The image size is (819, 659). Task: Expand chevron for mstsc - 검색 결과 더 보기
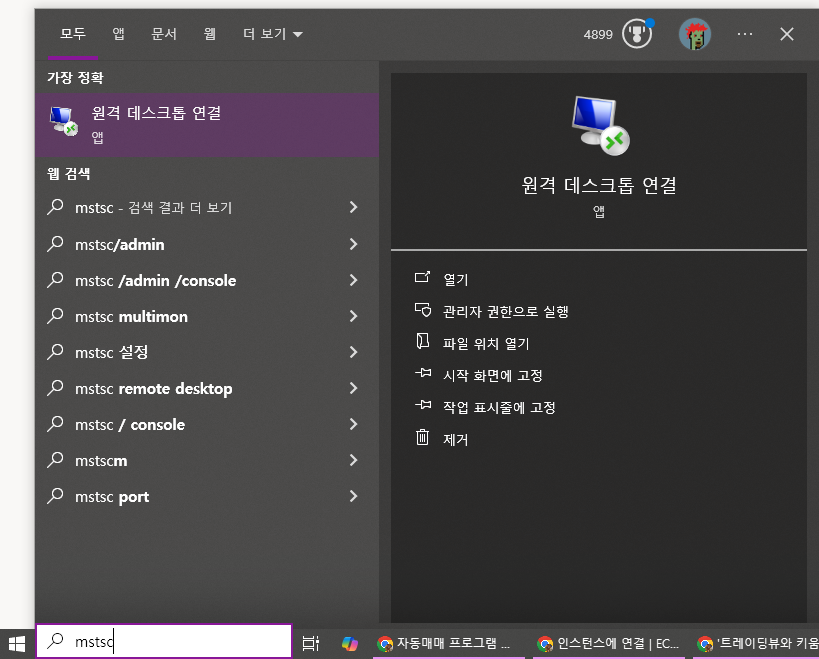pos(354,207)
